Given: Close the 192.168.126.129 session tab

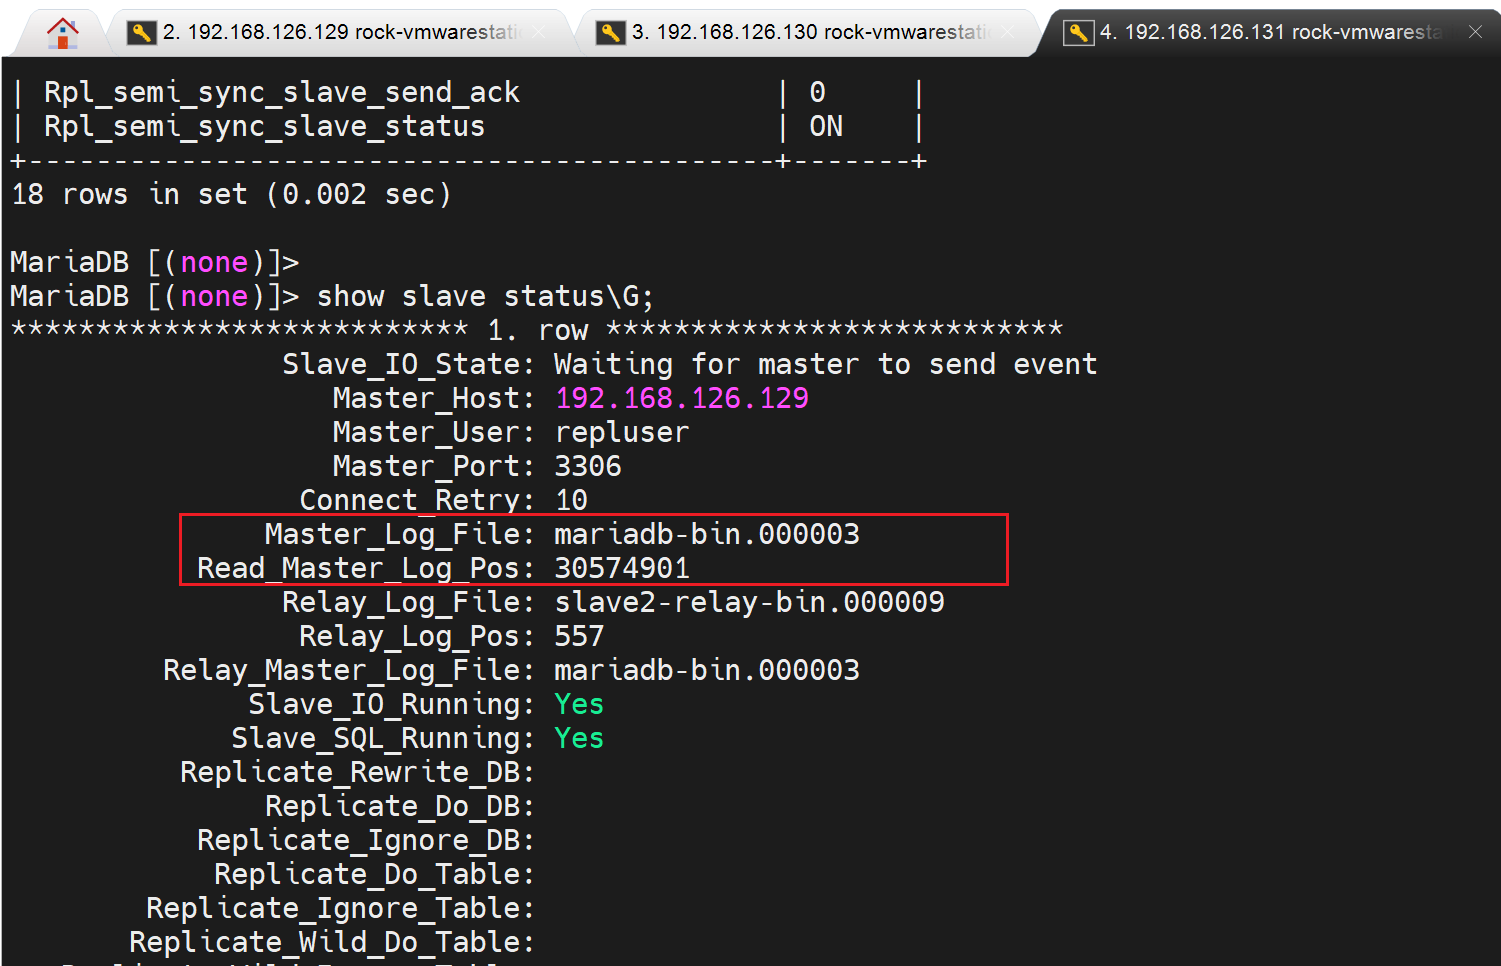Looking at the screenshot, I should [x=539, y=33].
